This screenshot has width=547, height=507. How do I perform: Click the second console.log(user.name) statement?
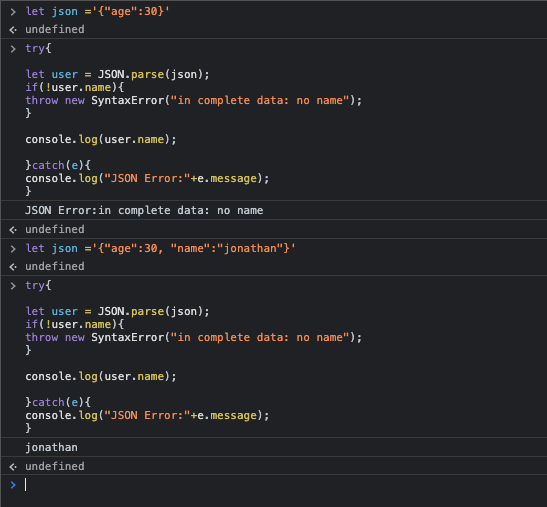tap(101, 376)
